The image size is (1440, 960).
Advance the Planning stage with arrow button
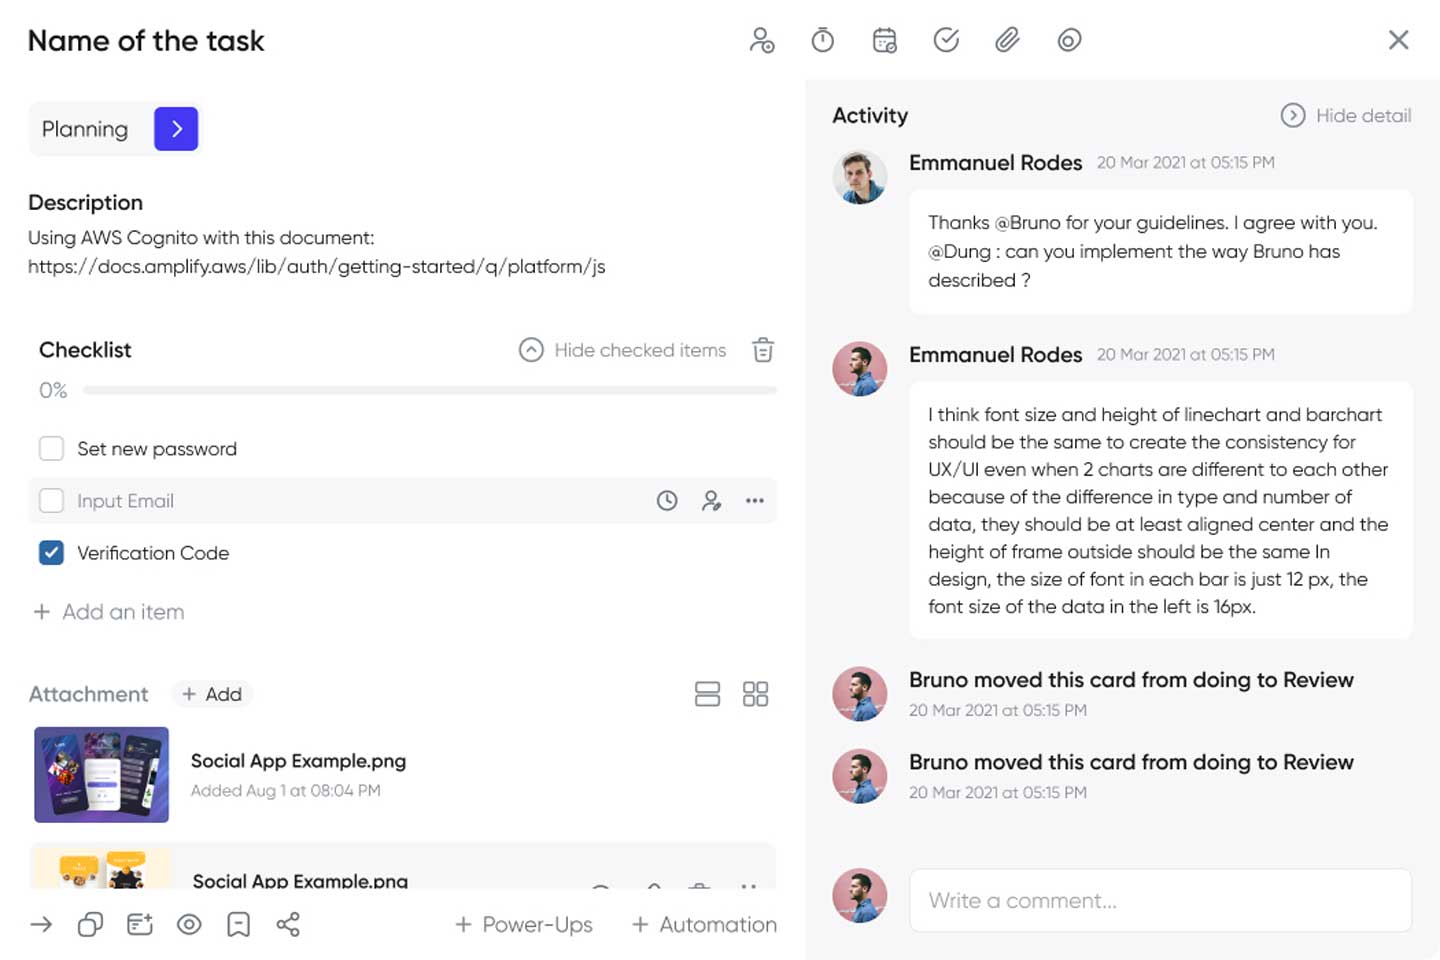tap(176, 129)
